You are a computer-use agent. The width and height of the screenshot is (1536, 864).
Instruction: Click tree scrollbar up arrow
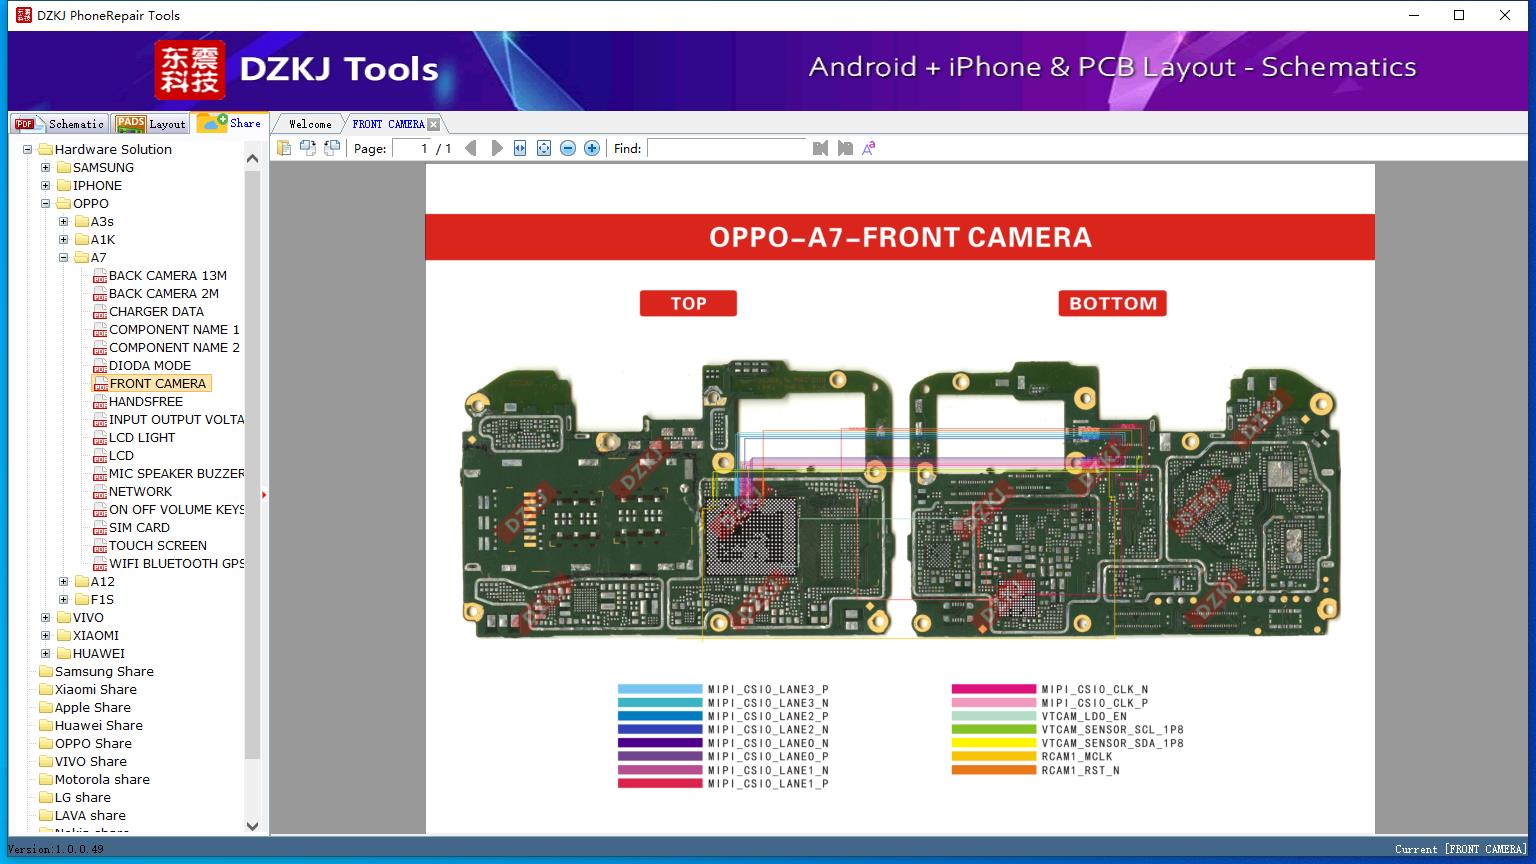click(252, 158)
